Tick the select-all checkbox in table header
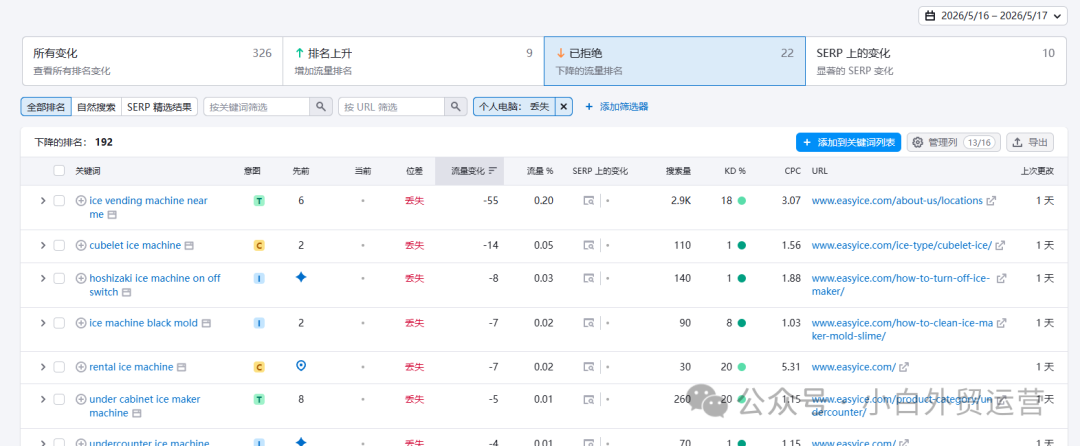Screen dimensions: 1080x446 pyautogui.click(x=59, y=171)
